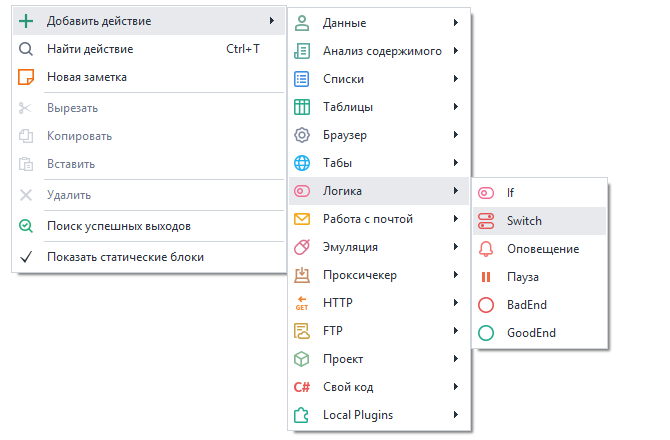Viewport: 670px width, 440px height.
Task: Add the GoodEnd action
Action: click(530, 333)
